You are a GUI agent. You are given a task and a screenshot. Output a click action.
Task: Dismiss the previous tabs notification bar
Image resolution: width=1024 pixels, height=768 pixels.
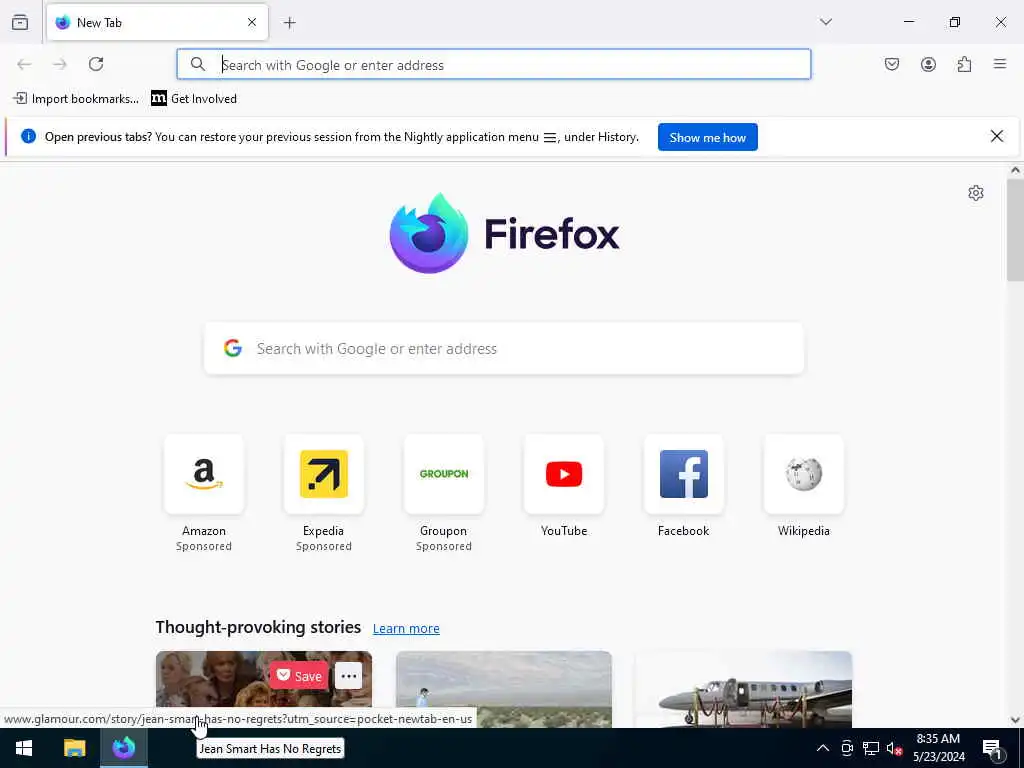click(997, 136)
